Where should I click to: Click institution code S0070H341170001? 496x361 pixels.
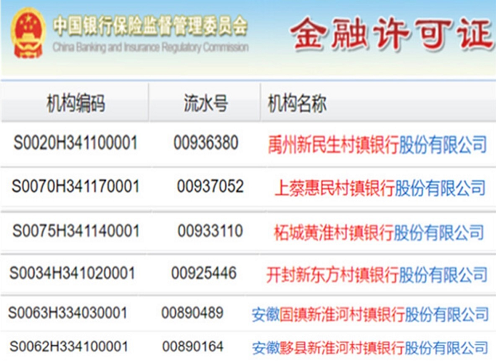[x=75, y=186]
